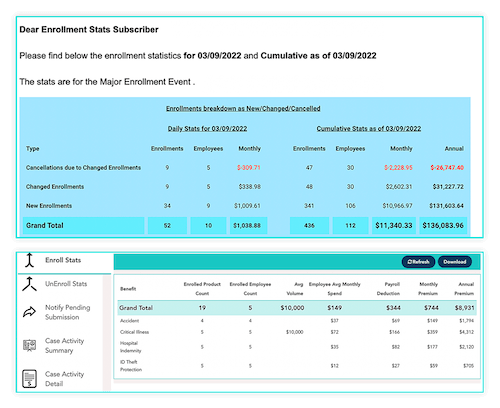Click cumulative annual grand total $136,083.96

pyautogui.click(x=443, y=225)
